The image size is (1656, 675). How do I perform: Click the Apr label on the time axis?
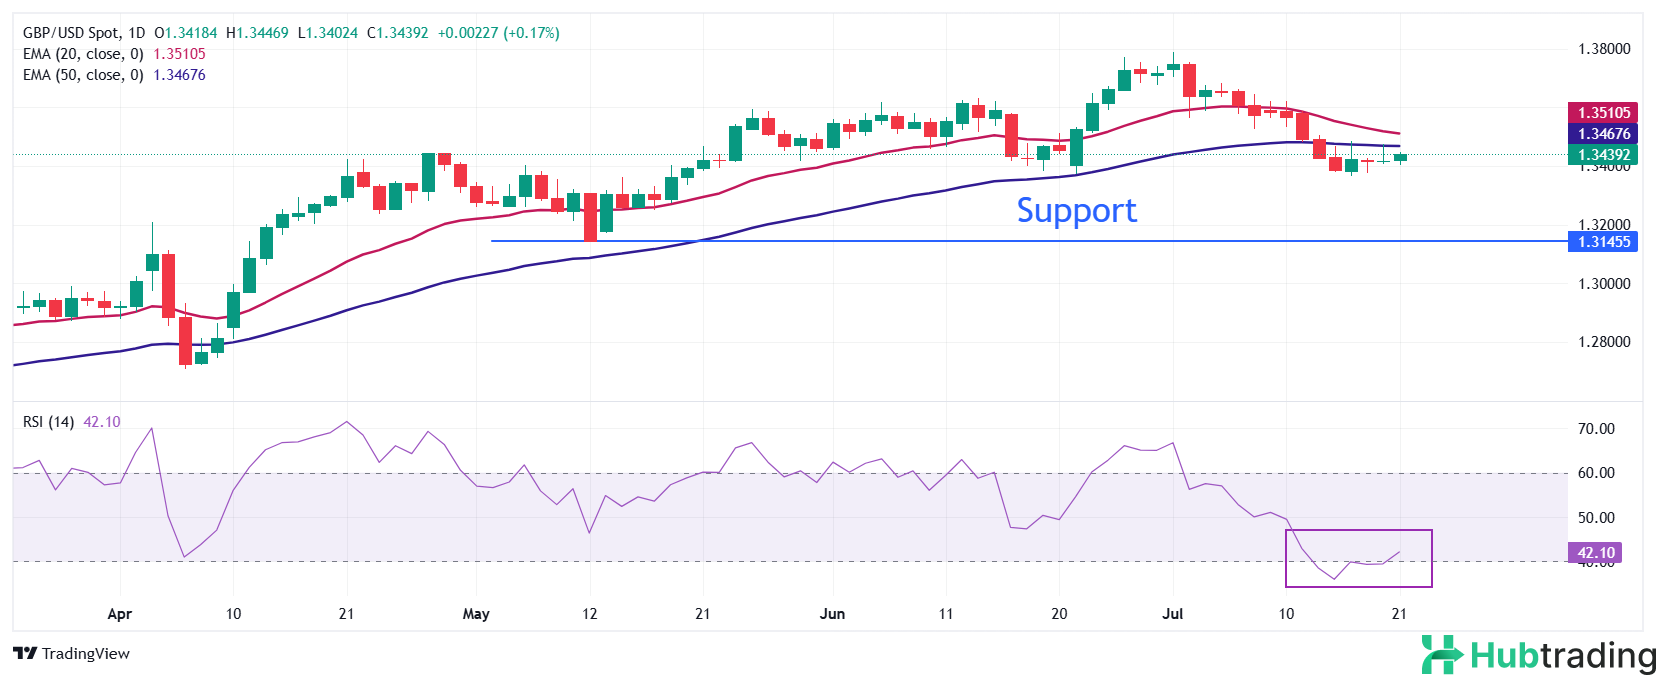[119, 614]
